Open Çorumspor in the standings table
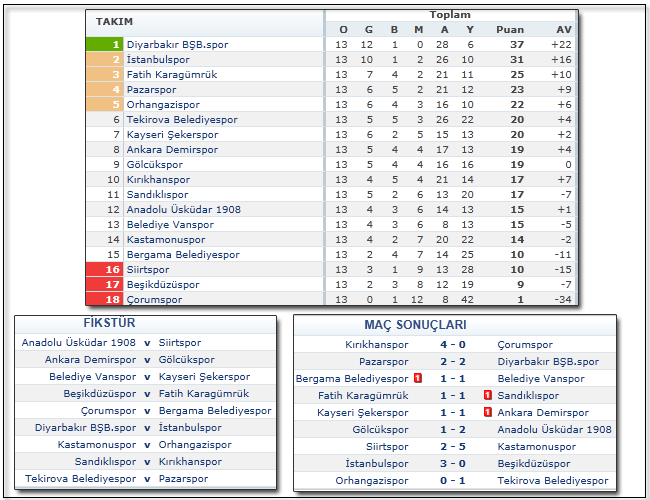This screenshot has width=650, height=500. point(154,299)
